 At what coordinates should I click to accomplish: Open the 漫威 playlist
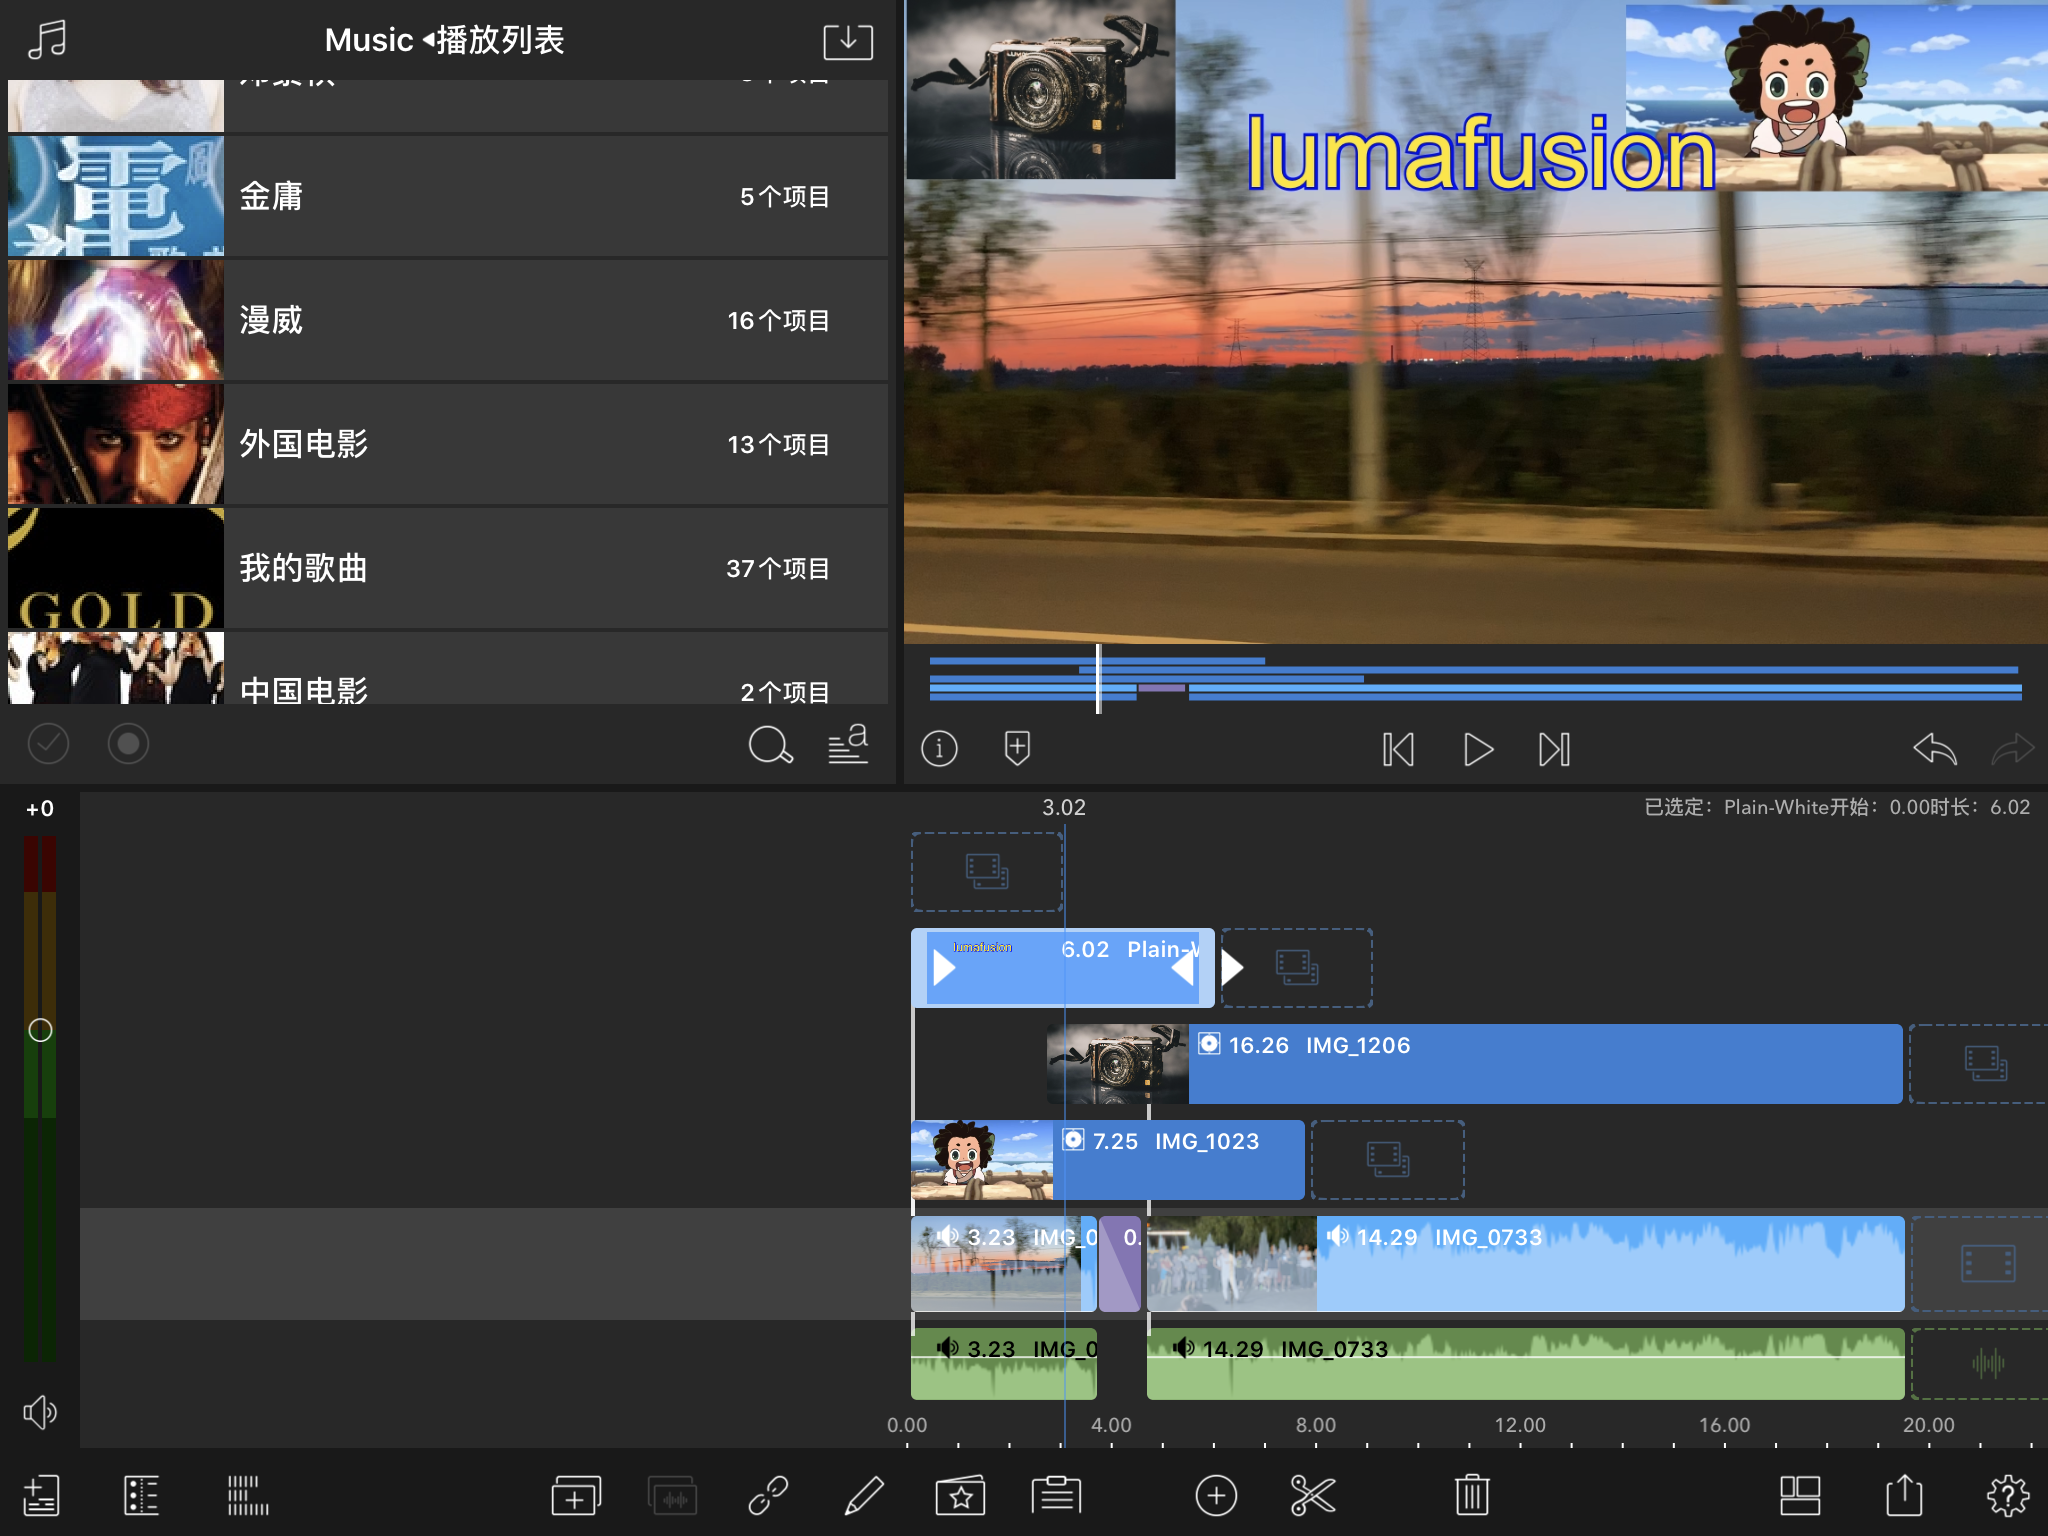click(x=448, y=320)
